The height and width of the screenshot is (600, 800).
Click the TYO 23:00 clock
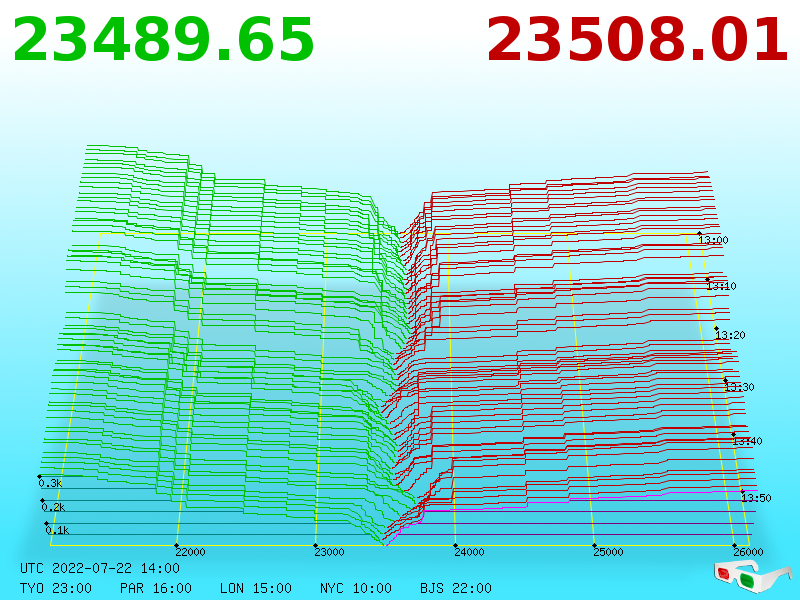(x=56, y=588)
